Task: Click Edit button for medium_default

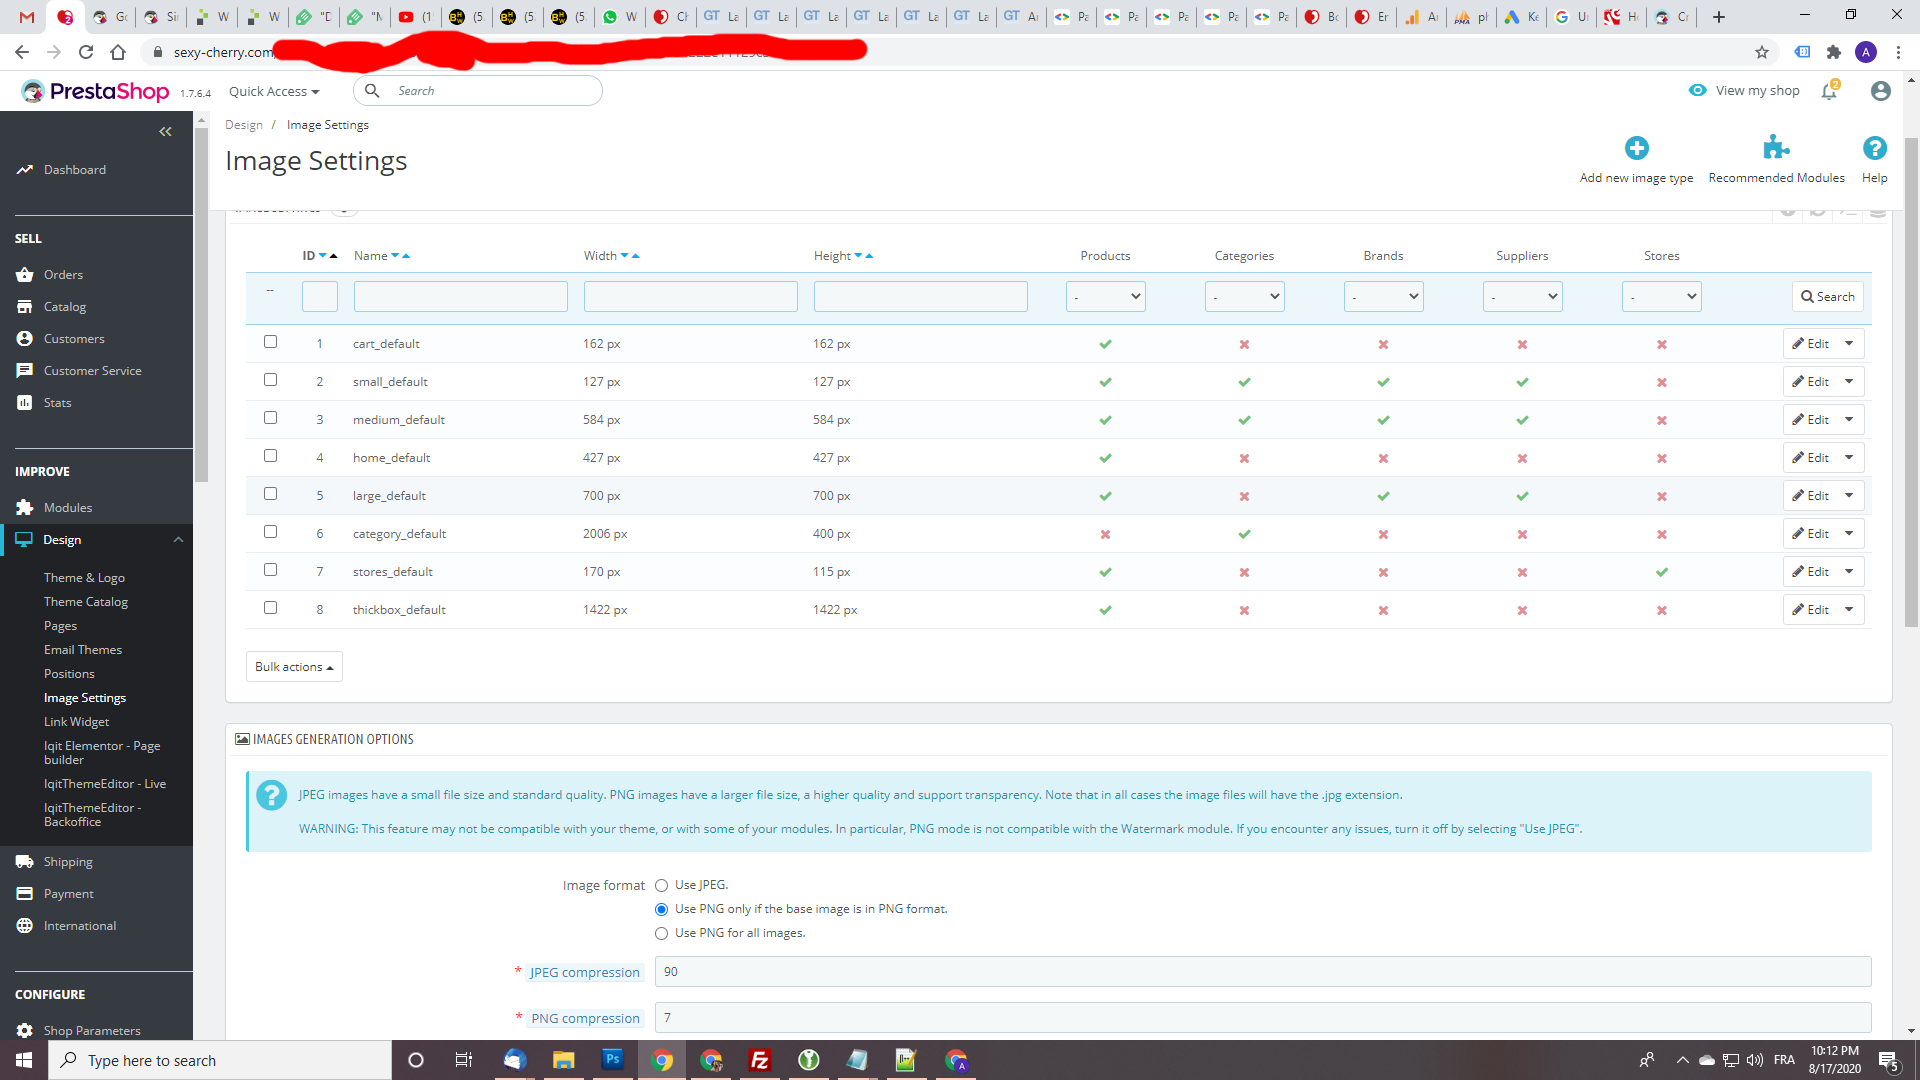Action: click(x=1810, y=420)
